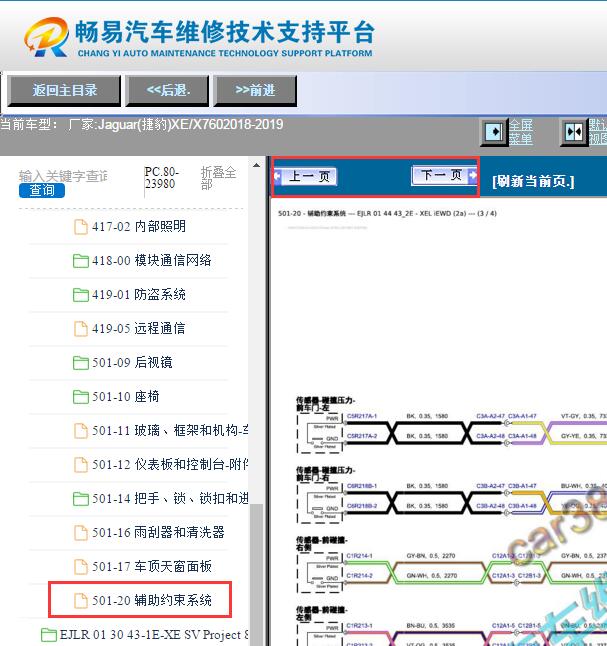Expand the 418-00 模块通信网络 folder

[151, 260]
